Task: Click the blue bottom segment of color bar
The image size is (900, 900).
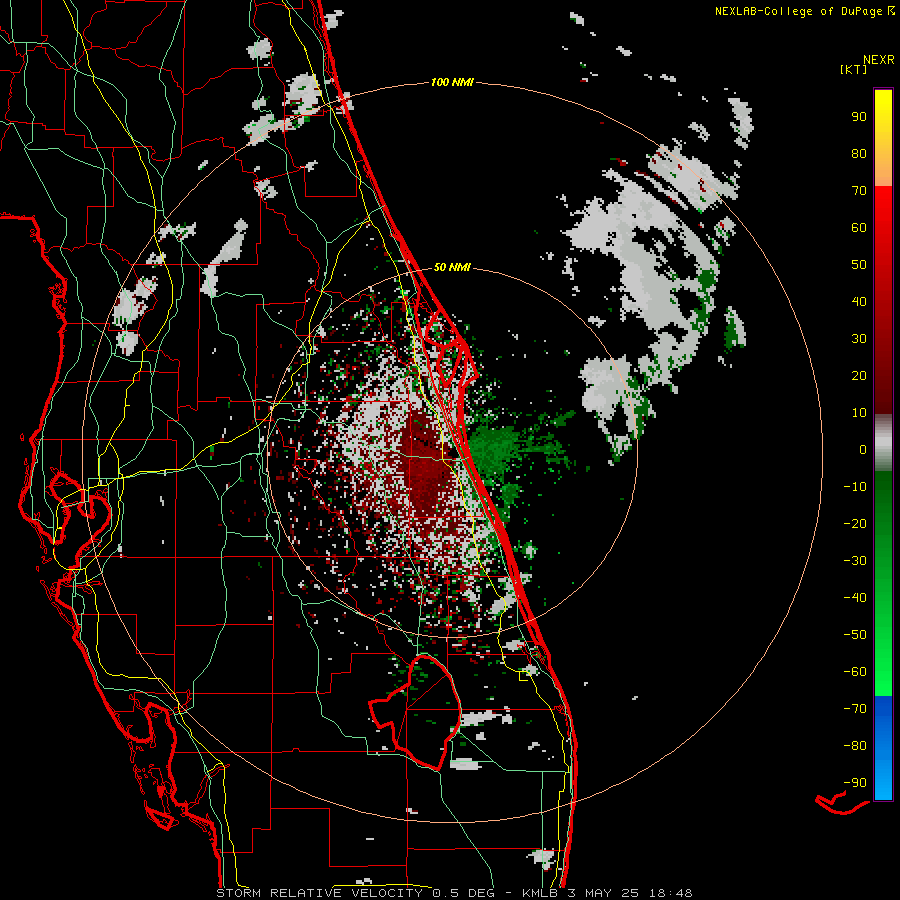Action: click(883, 748)
